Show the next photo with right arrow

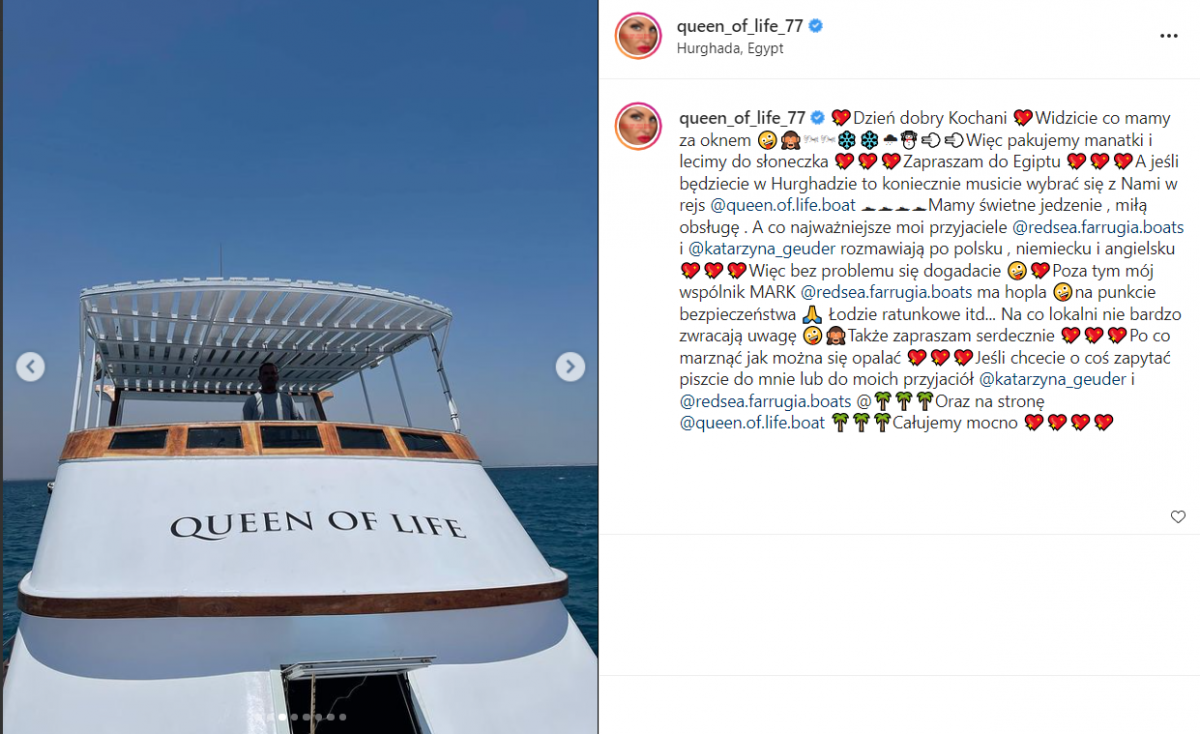point(570,367)
